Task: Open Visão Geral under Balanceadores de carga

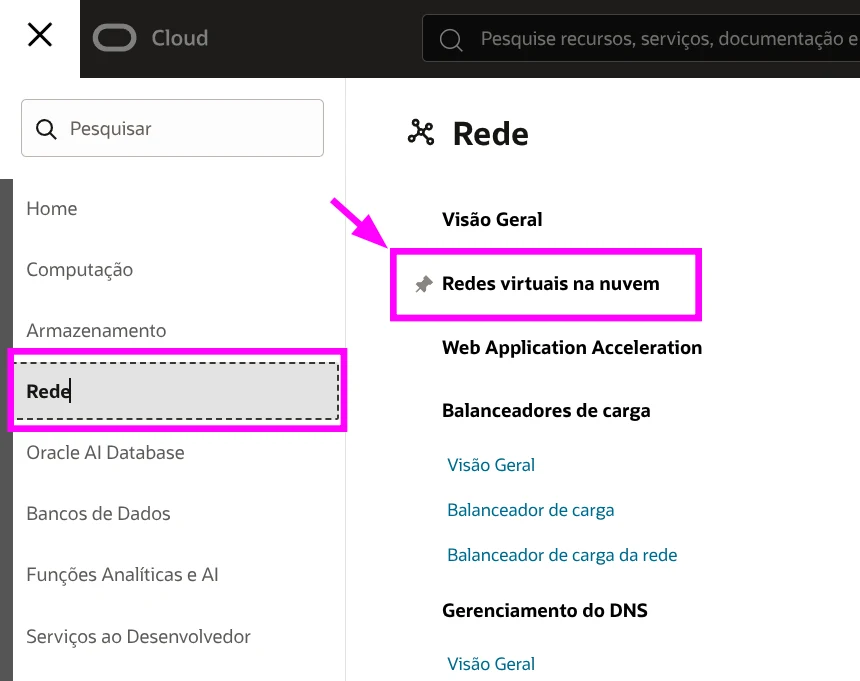Action: pyautogui.click(x=491, y=465)
